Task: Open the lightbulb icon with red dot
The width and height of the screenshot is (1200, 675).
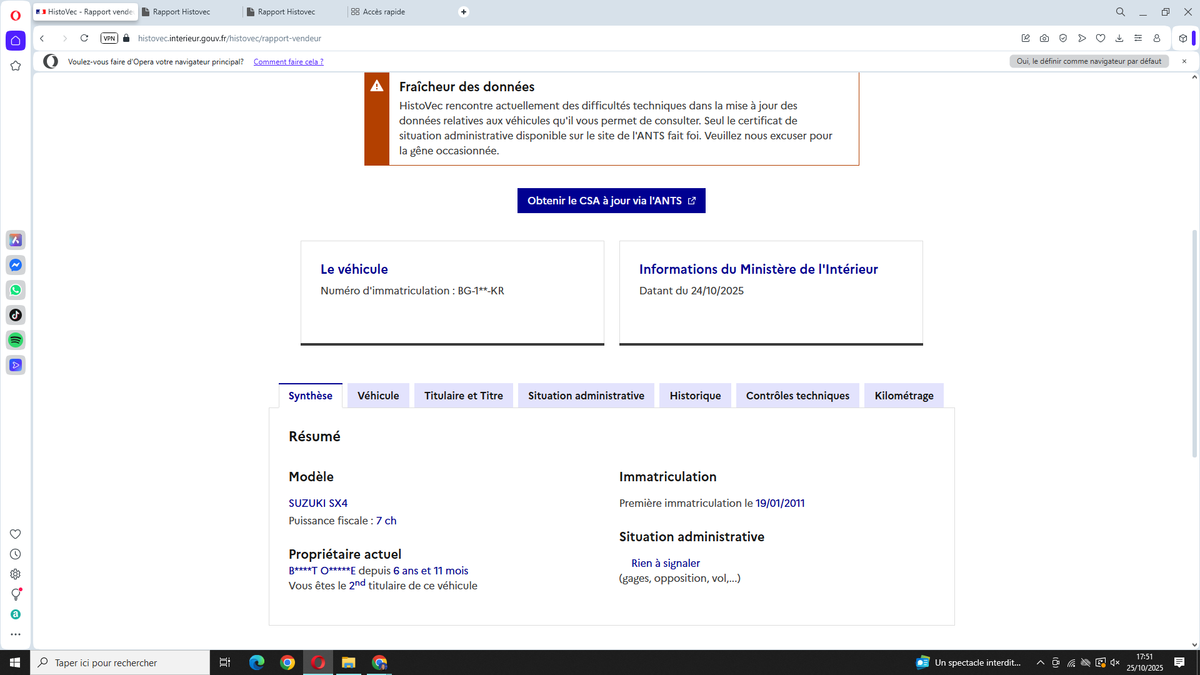Action: [15, 594]
